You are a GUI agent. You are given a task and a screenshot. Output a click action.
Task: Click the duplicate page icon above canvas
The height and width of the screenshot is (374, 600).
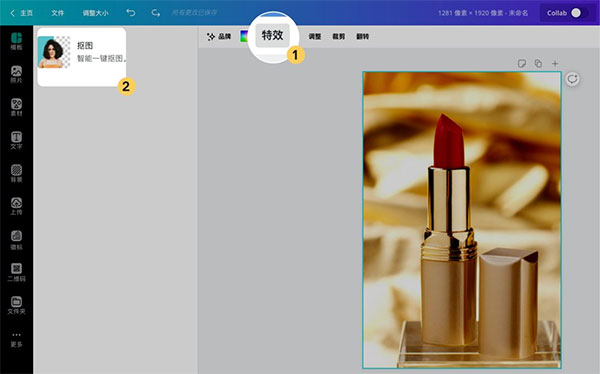(x=538, y=64)
